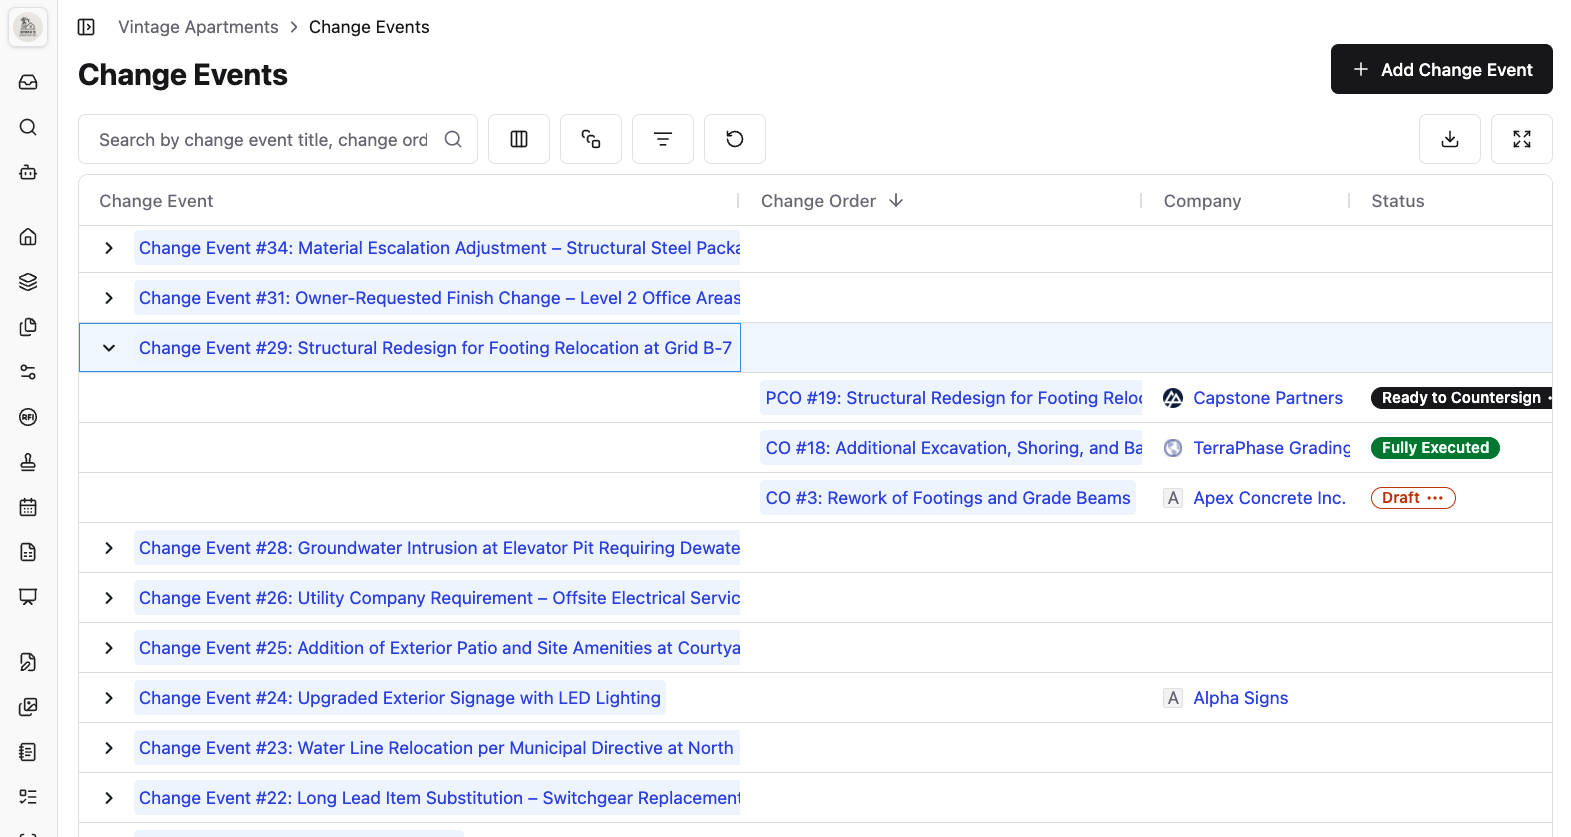
Task: Open the copied documents sidebar icon
Action: (28, 327)
